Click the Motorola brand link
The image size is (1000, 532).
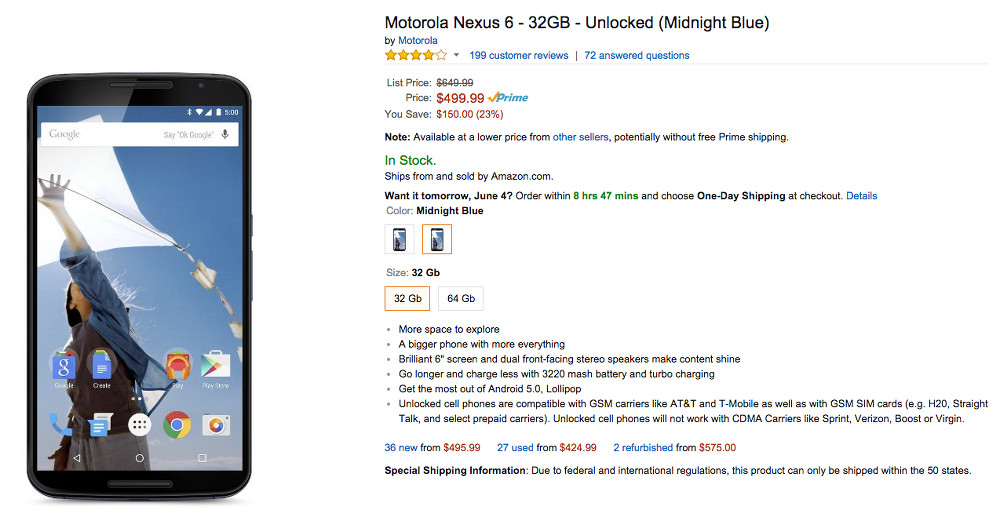tap(418, 41)
